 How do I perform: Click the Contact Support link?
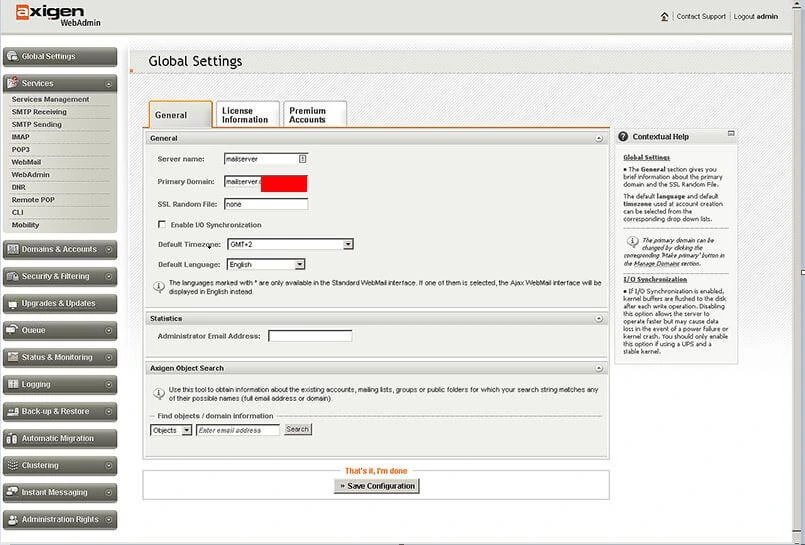pos(701,16)
